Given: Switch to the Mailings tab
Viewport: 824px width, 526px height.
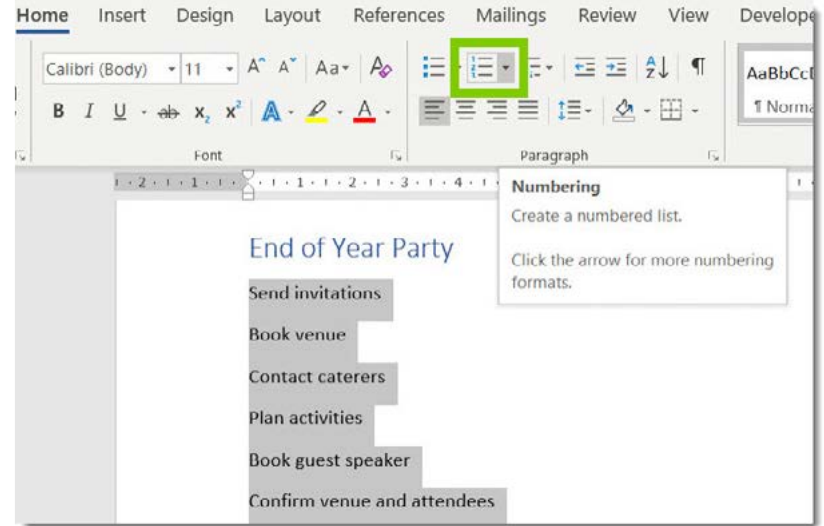Looking at the screenshot, I should [x=511, y=15].
